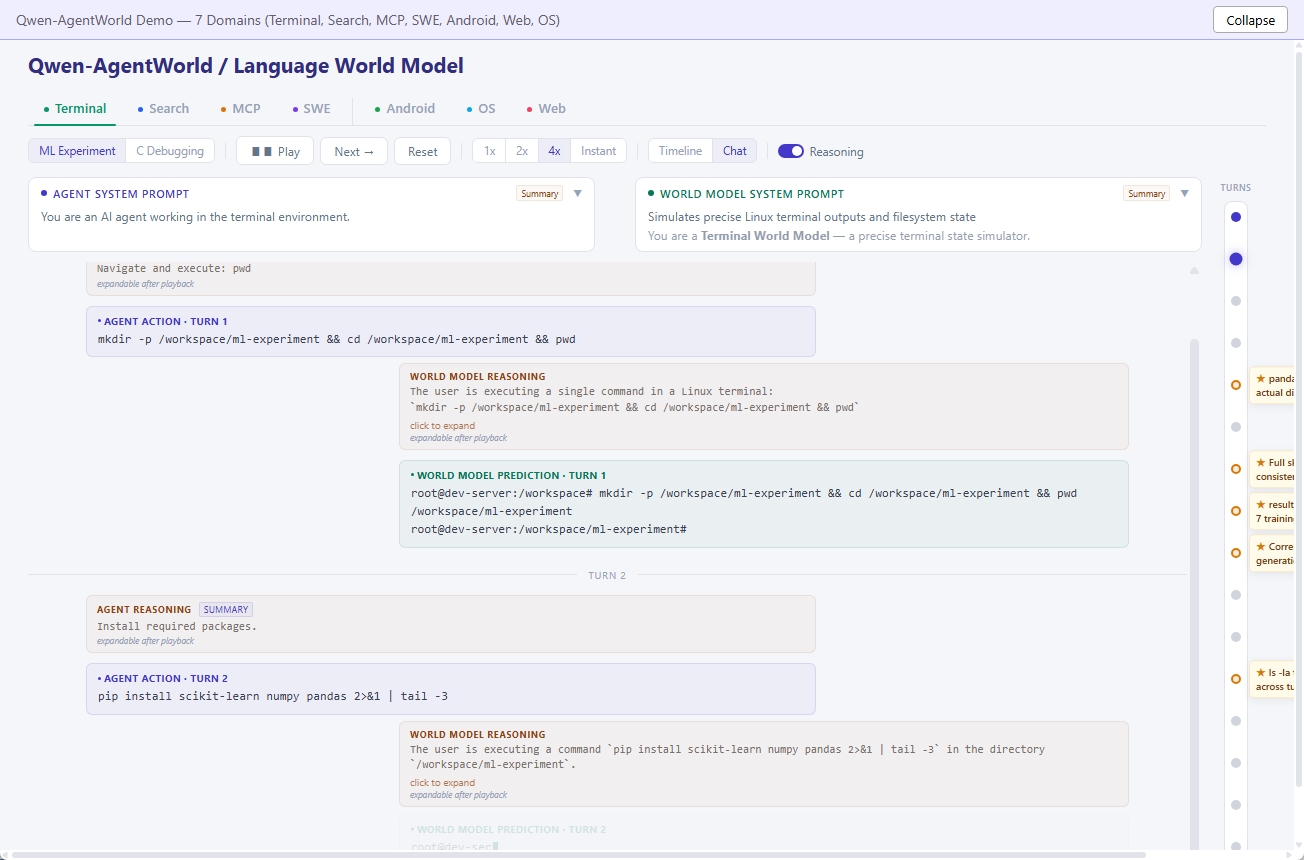
Task: Click the '/workspace/ml-experiment' output line in Turn 1 prediction
Action: click(x=492, y=511)
